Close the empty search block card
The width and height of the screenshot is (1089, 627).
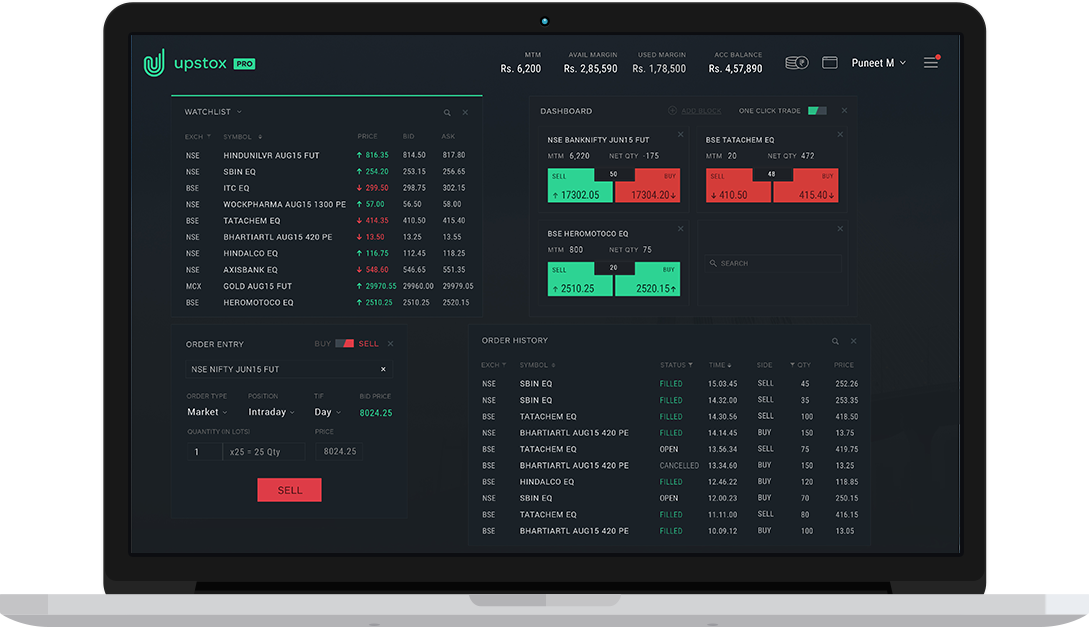pos(840,229)
